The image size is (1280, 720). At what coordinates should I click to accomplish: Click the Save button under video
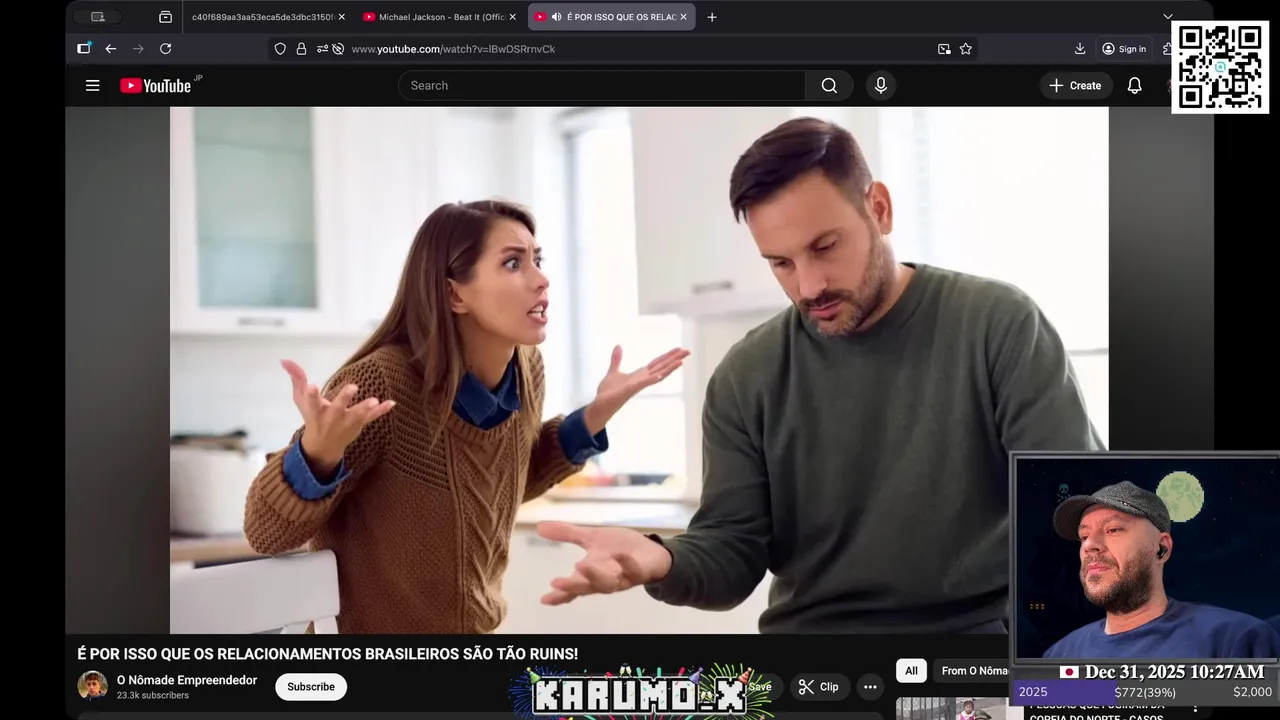tap(759, 687)
